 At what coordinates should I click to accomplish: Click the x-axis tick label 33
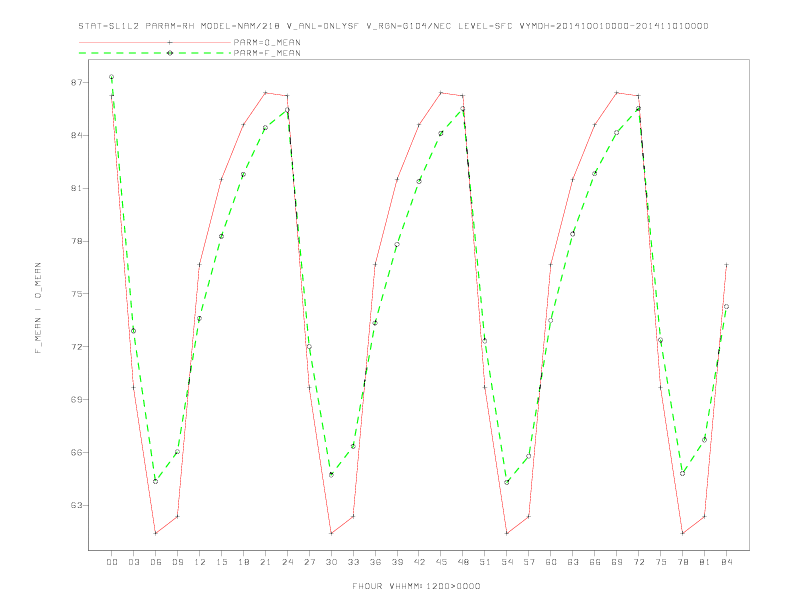pos(353,562)
